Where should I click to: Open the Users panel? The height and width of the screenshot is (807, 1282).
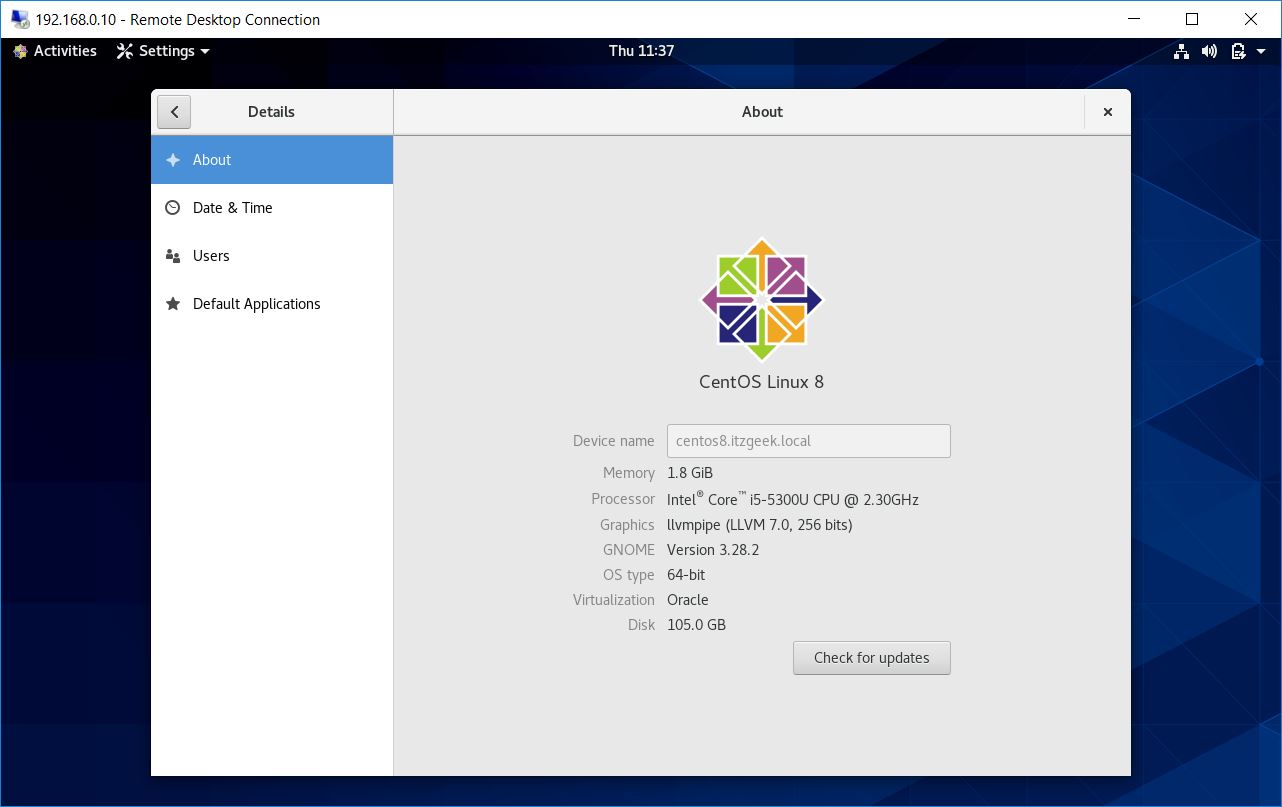[272, 256]
